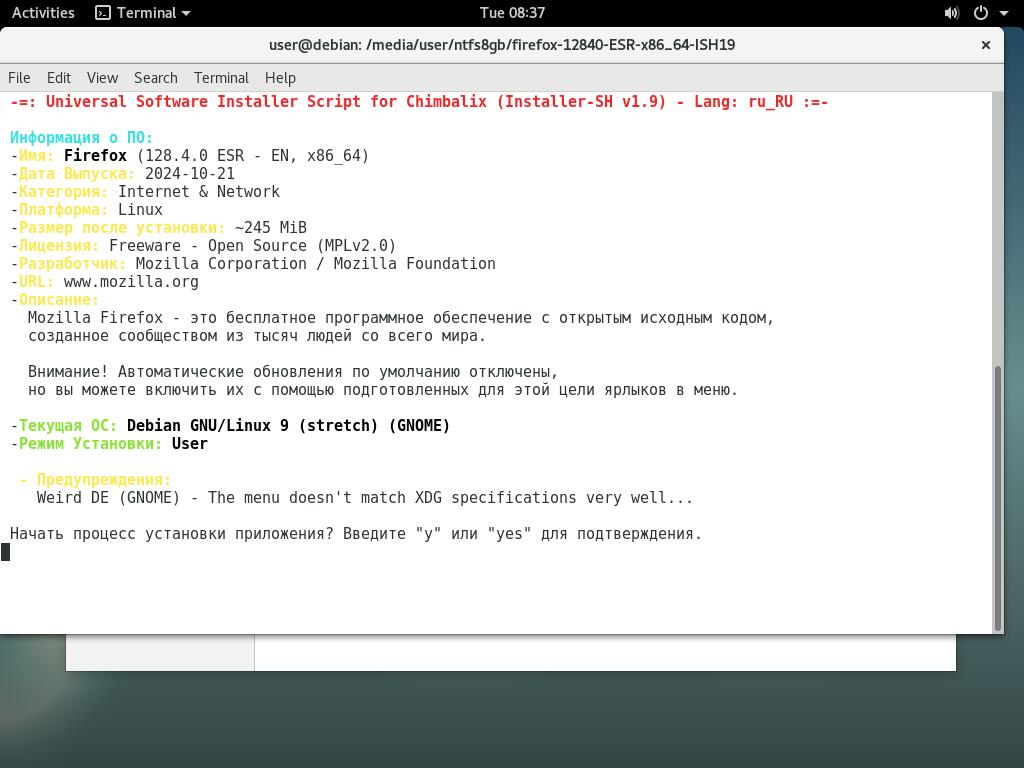Click the 'Internet & Network' category value

(199, 191)
